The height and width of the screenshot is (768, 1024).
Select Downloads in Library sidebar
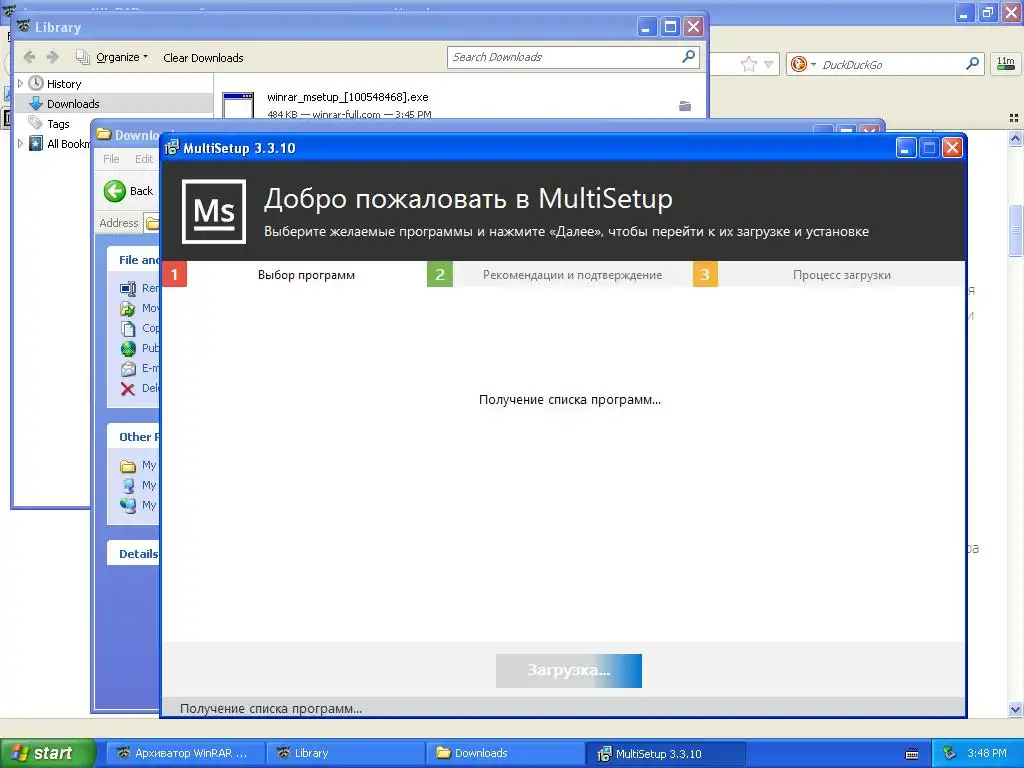click(x=73, y=104)
